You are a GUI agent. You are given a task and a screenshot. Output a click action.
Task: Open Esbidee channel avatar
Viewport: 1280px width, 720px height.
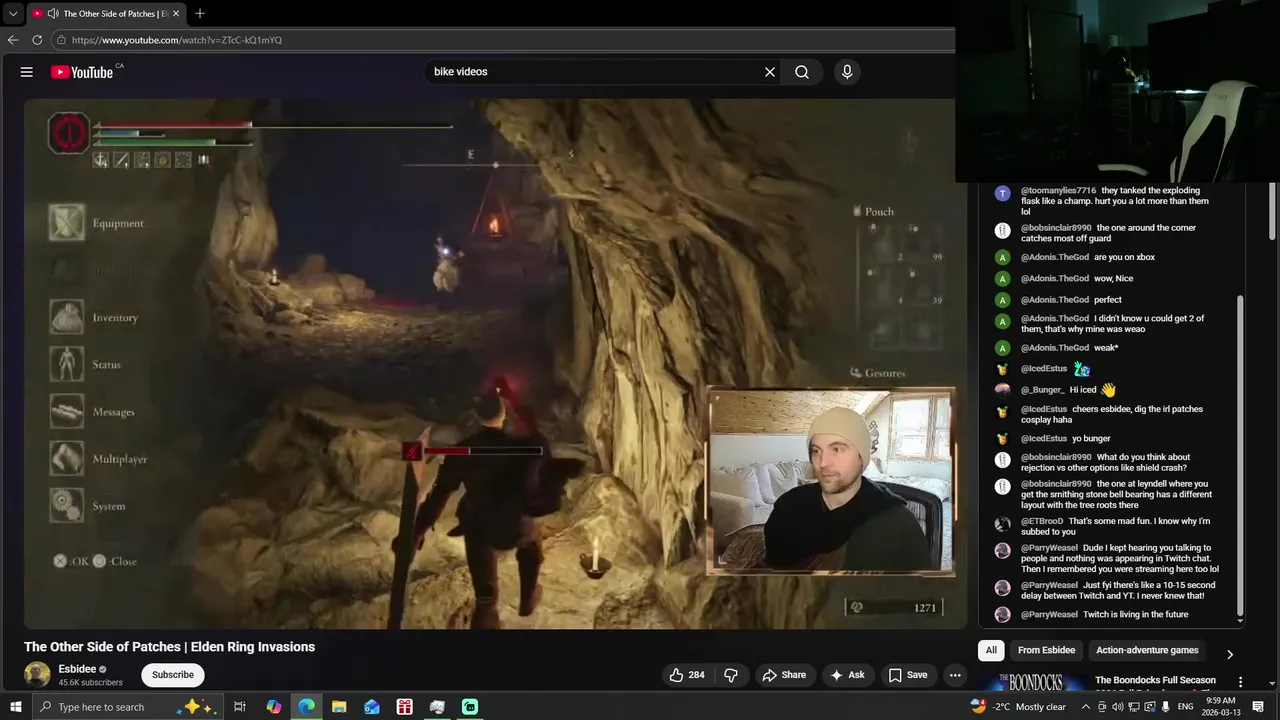point(37,675)
